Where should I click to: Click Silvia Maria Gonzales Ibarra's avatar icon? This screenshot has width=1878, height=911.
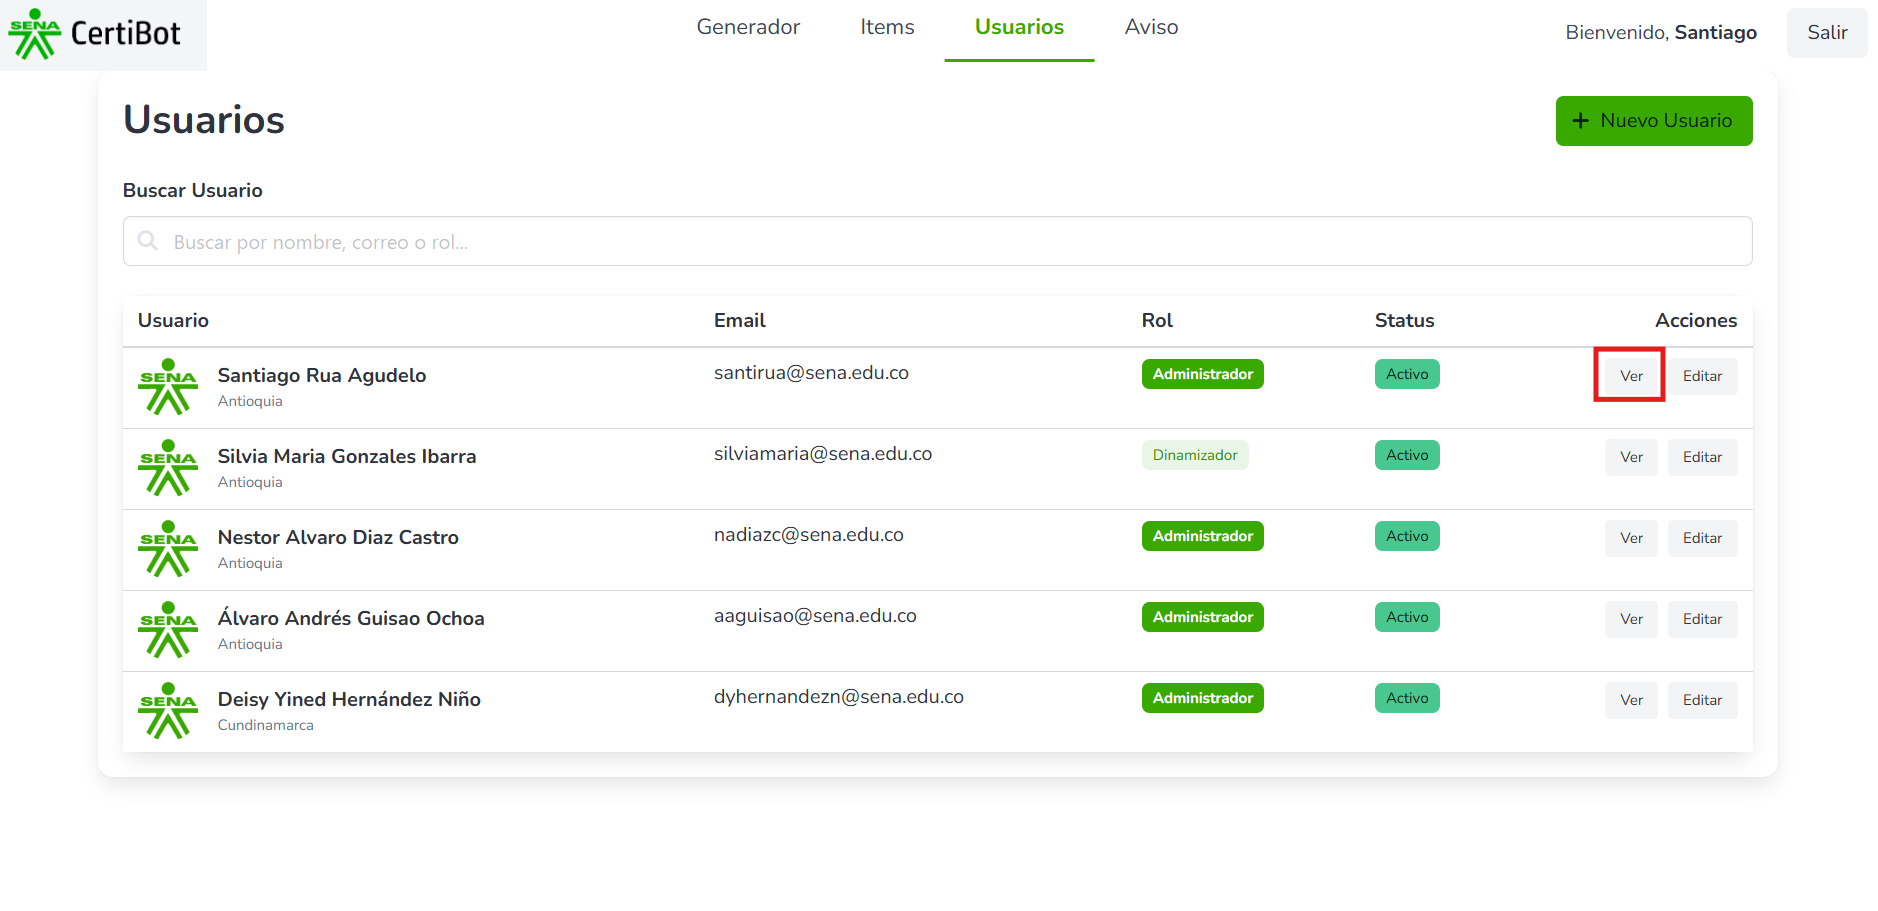coord(168,468)
